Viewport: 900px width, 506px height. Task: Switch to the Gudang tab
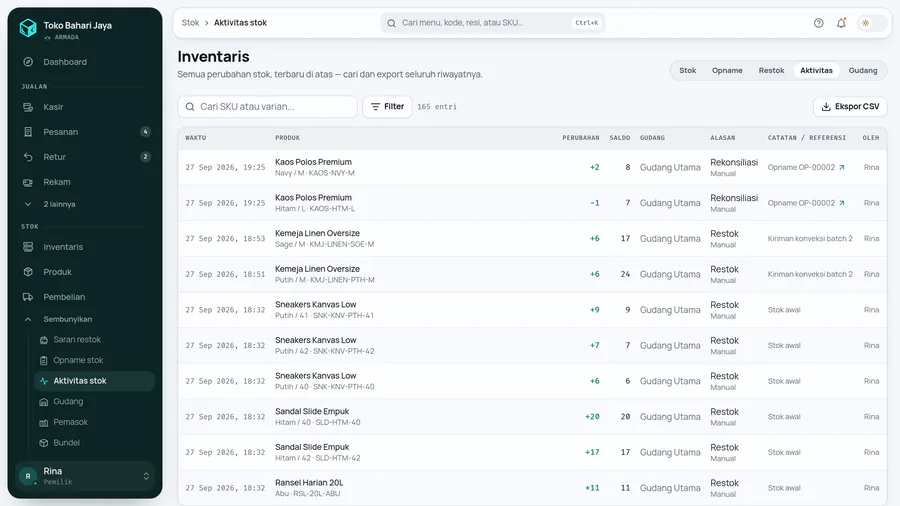pyautogui.click(x=863, y=71)
